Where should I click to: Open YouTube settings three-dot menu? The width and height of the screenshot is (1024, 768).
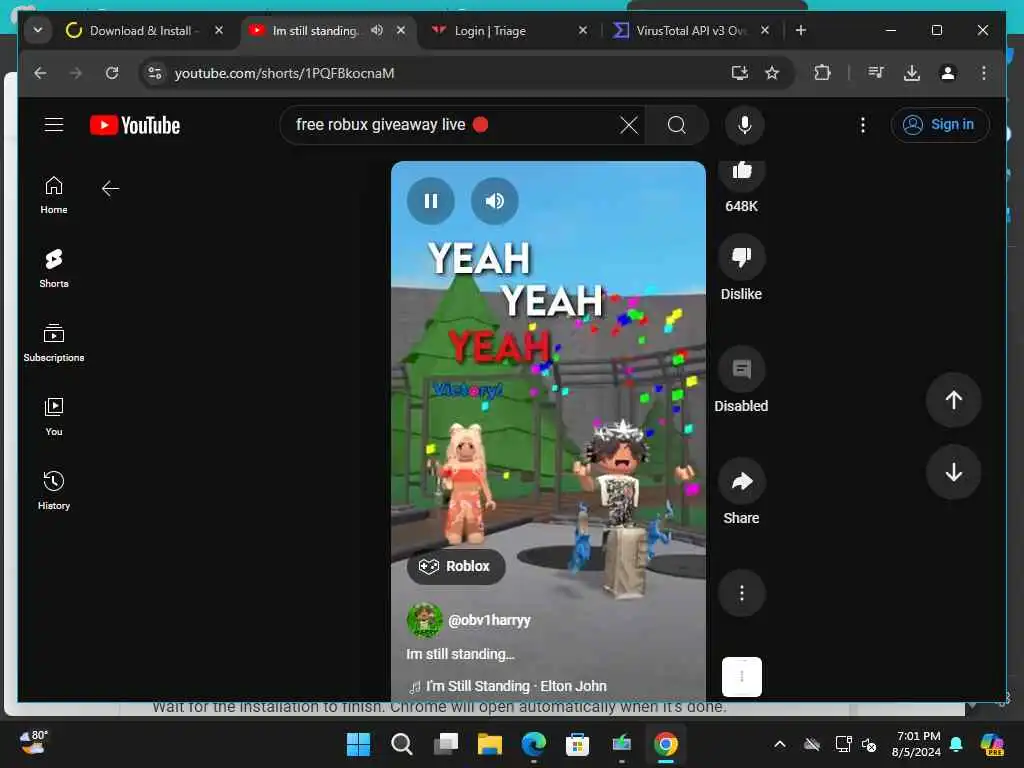(x=863, y=125)
